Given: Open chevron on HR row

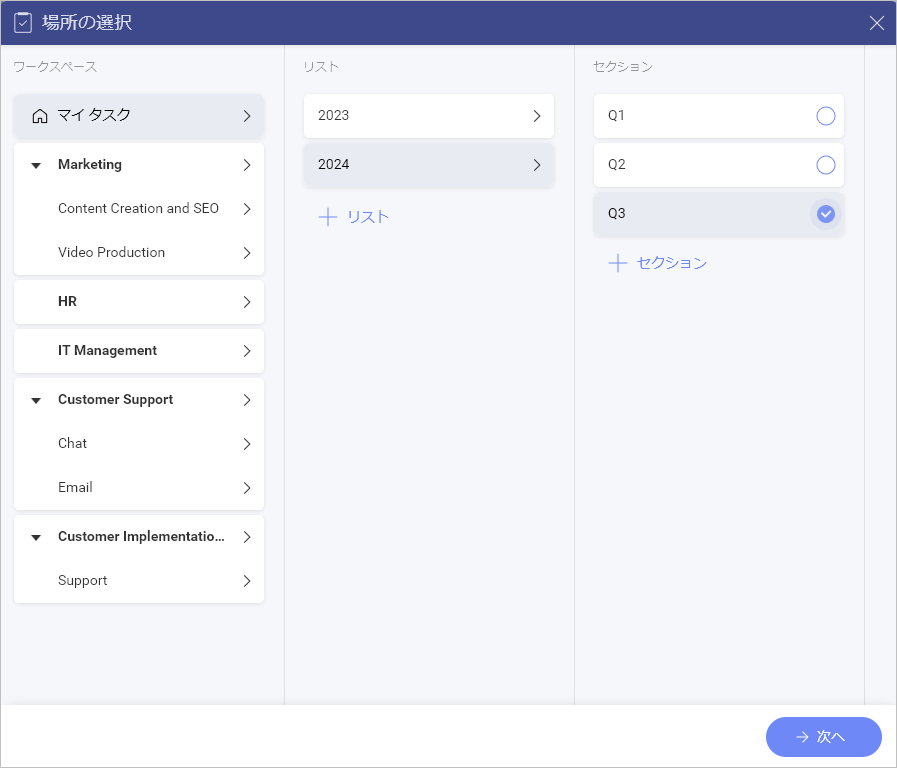Looking at the screenshot, I should (x=247, y=302).
